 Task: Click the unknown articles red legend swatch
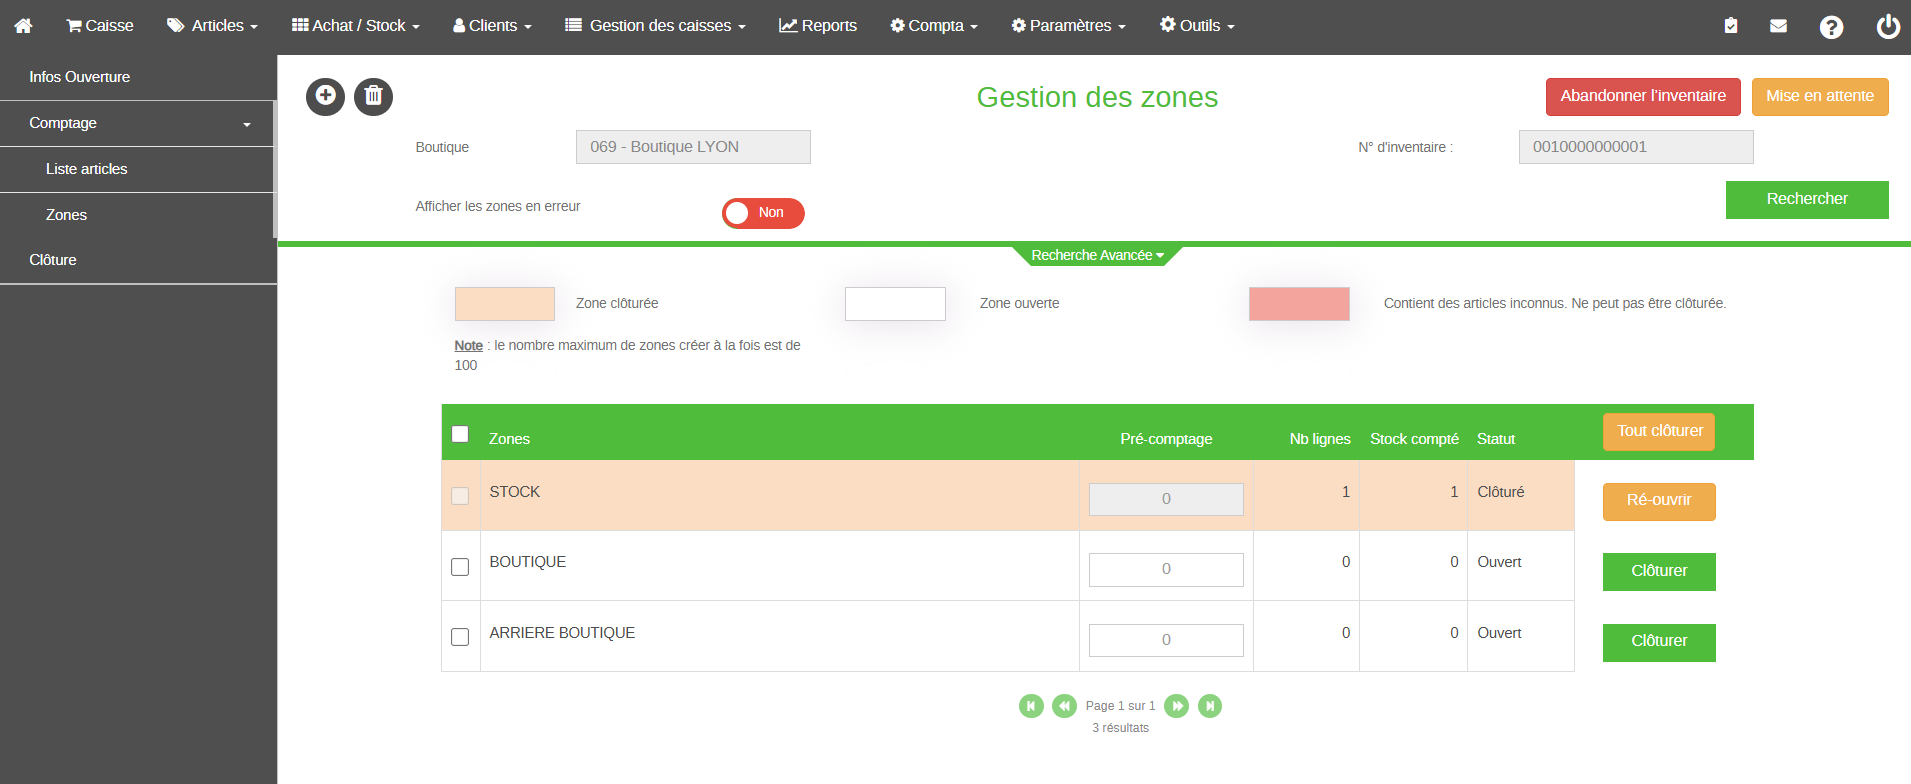pyautogui.click(x=1299, y=304)
